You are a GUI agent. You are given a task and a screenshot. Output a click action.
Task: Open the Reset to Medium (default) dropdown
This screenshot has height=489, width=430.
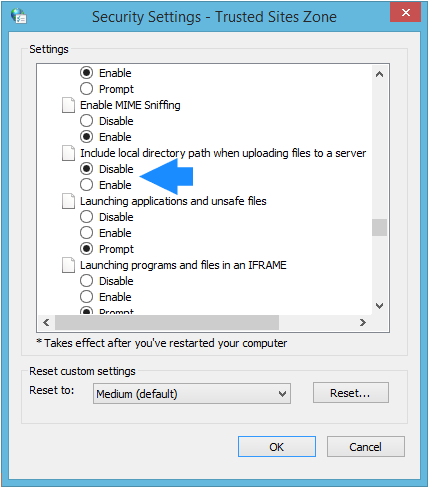pos(192,394)
